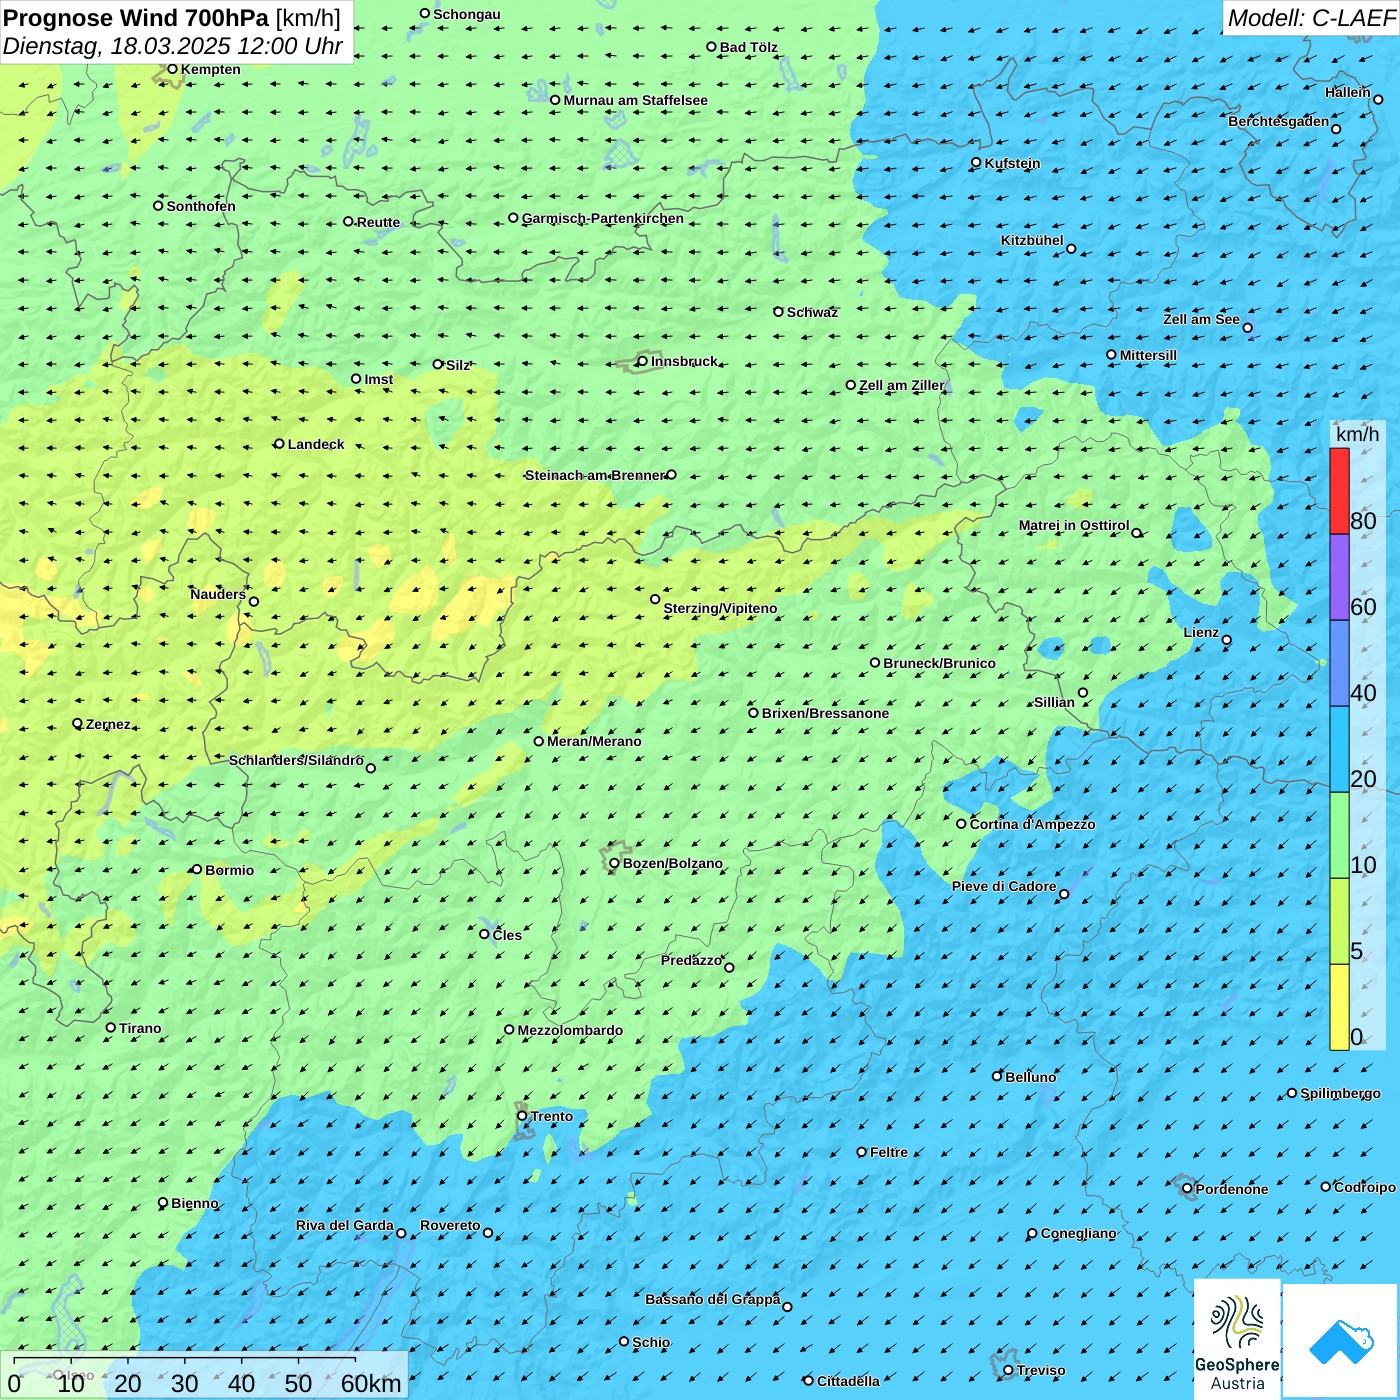Click the Innsbruck city marker

(x=643, y=361)
